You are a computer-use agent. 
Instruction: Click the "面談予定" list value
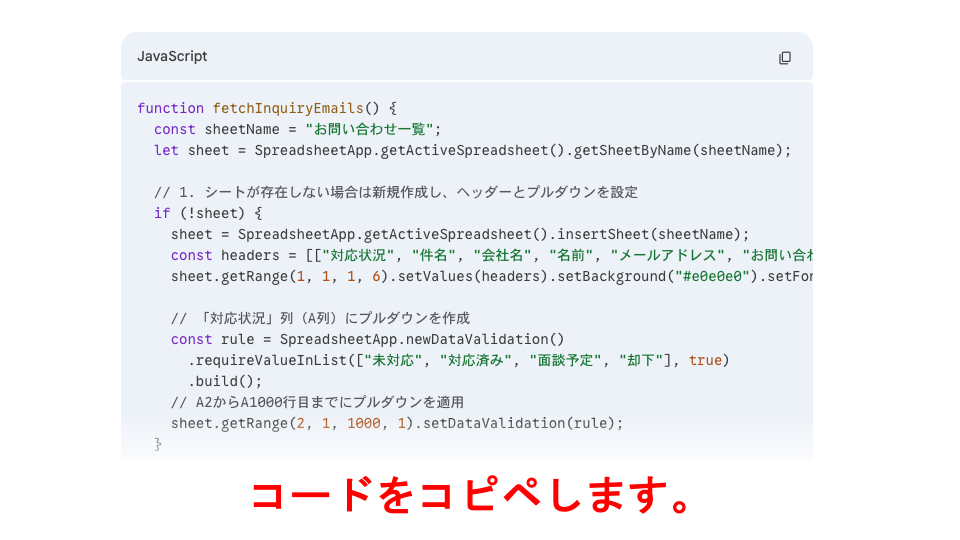point(565,361)
